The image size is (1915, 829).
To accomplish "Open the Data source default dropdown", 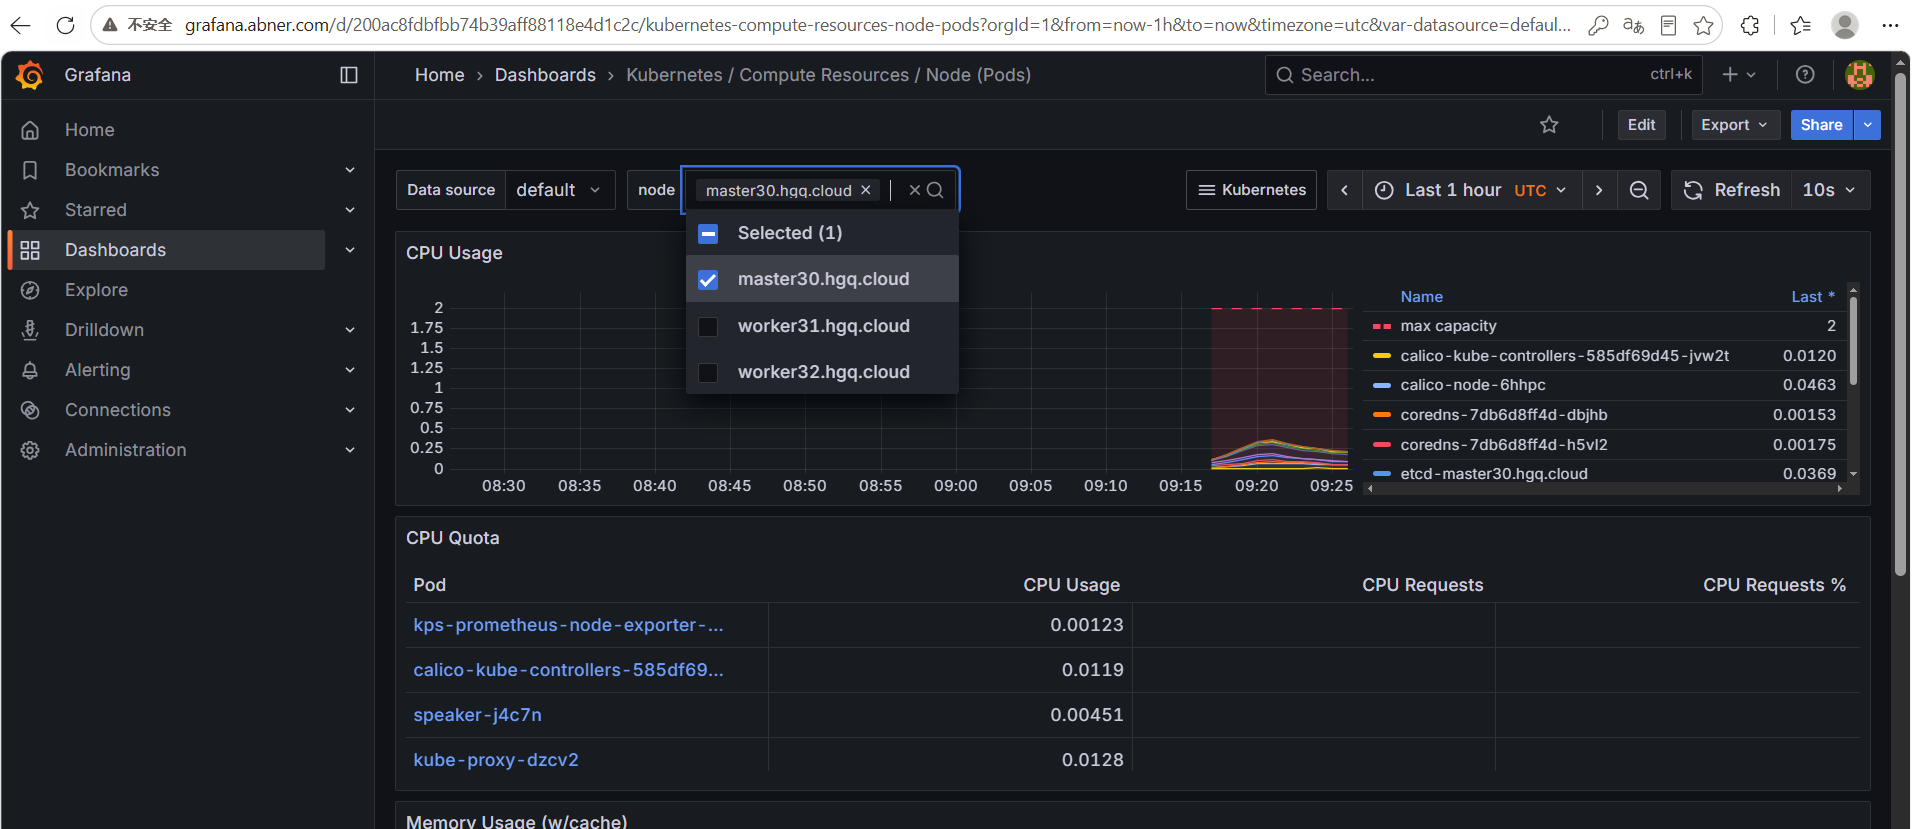I will (x=560, y=190).
